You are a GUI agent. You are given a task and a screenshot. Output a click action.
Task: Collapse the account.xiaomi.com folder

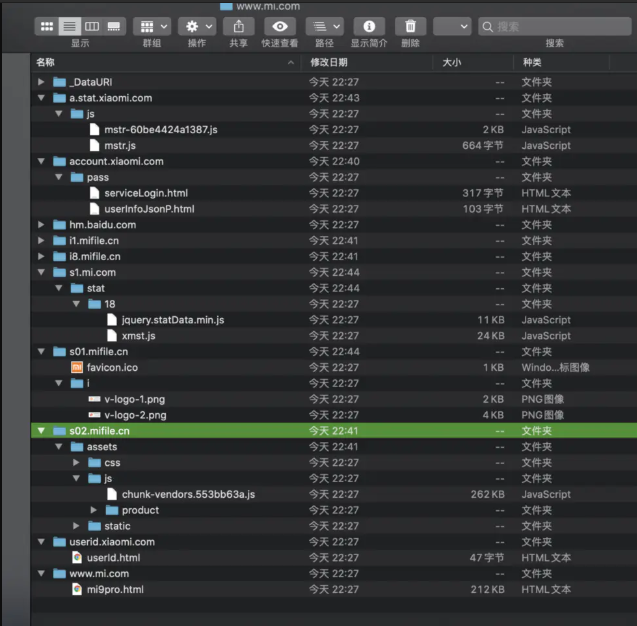[41, 161]
